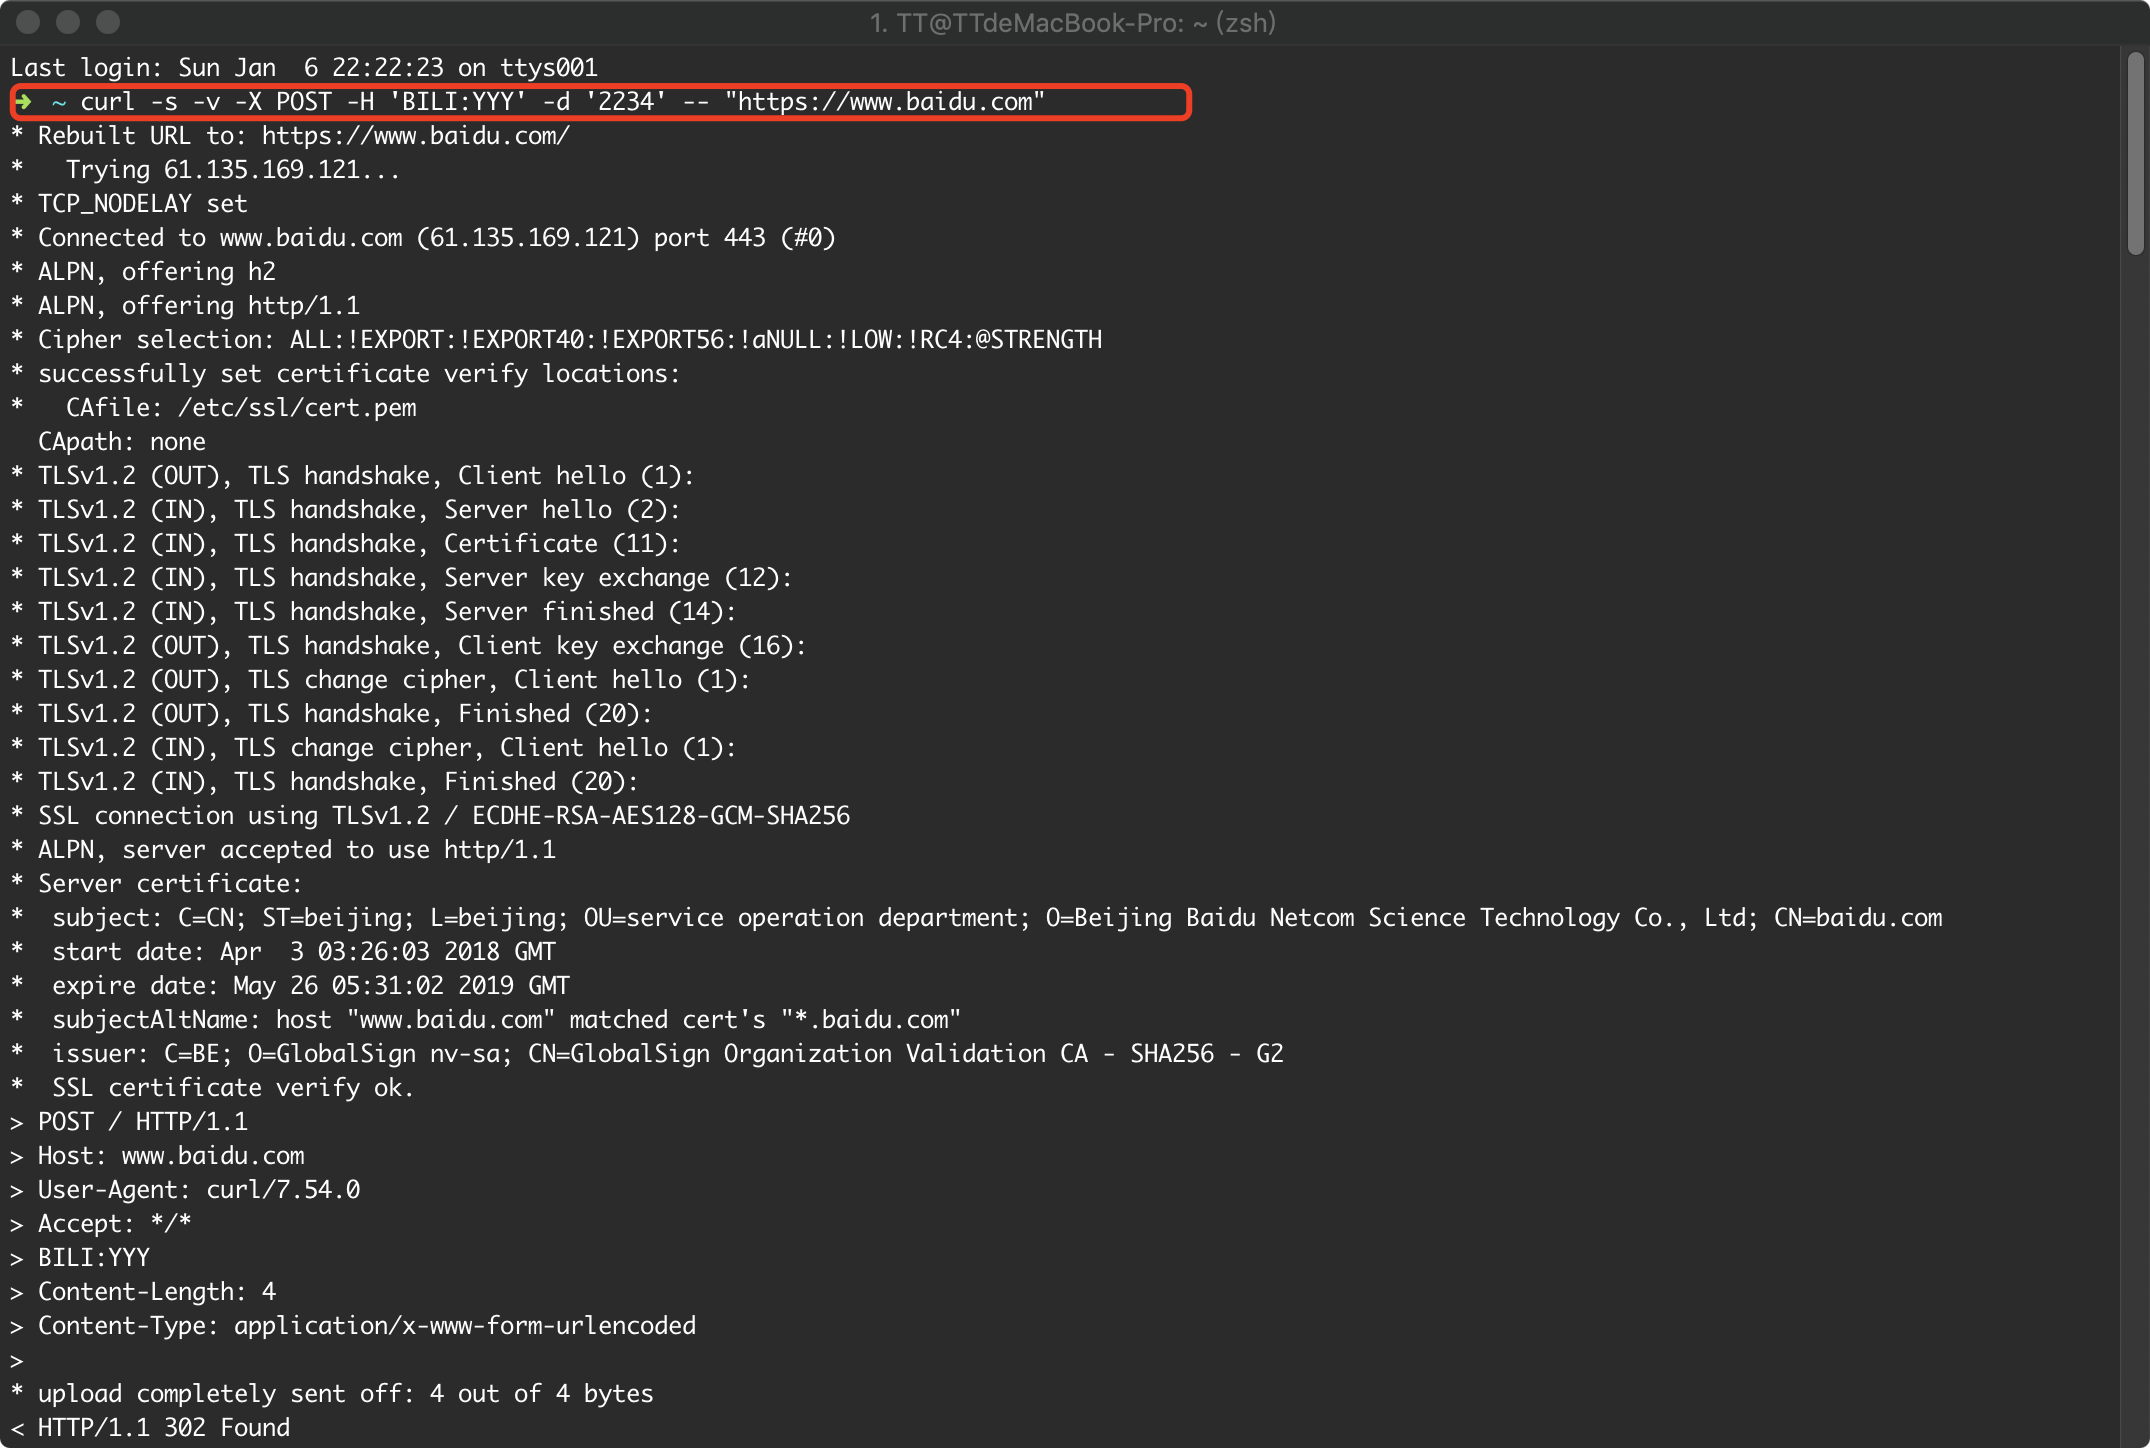Click the window title 'TT@TTdeMacBook-Pro: ~ (zsh)'

tap(1072, 22)
